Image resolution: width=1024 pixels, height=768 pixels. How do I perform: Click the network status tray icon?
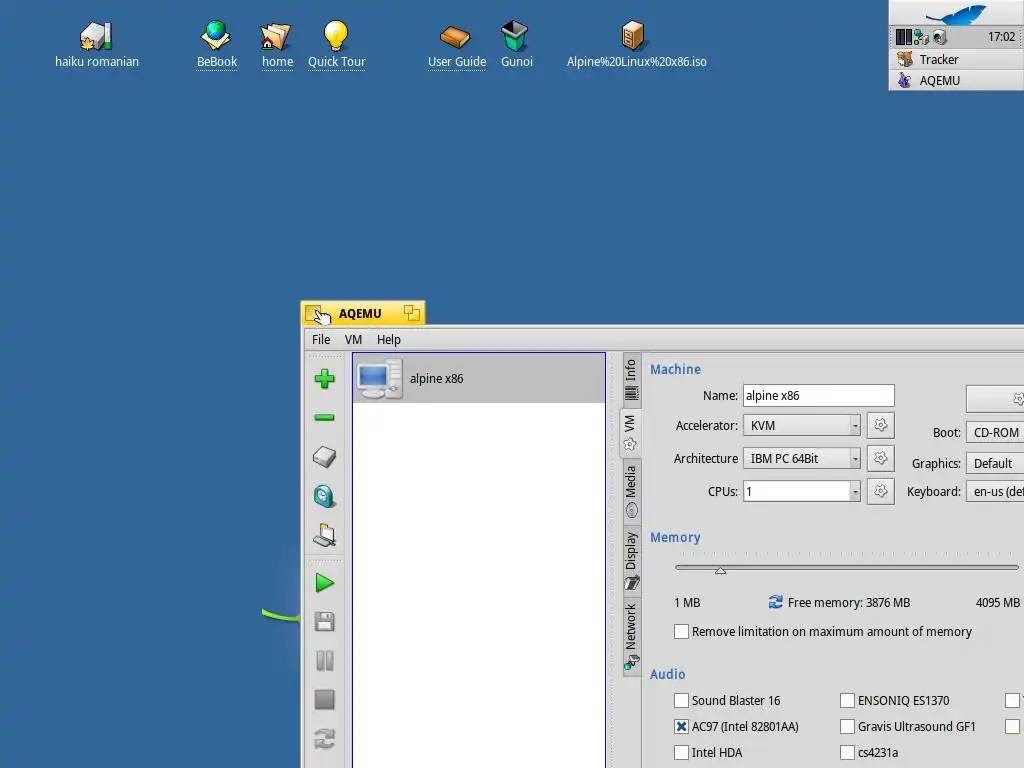click(921, 37)
